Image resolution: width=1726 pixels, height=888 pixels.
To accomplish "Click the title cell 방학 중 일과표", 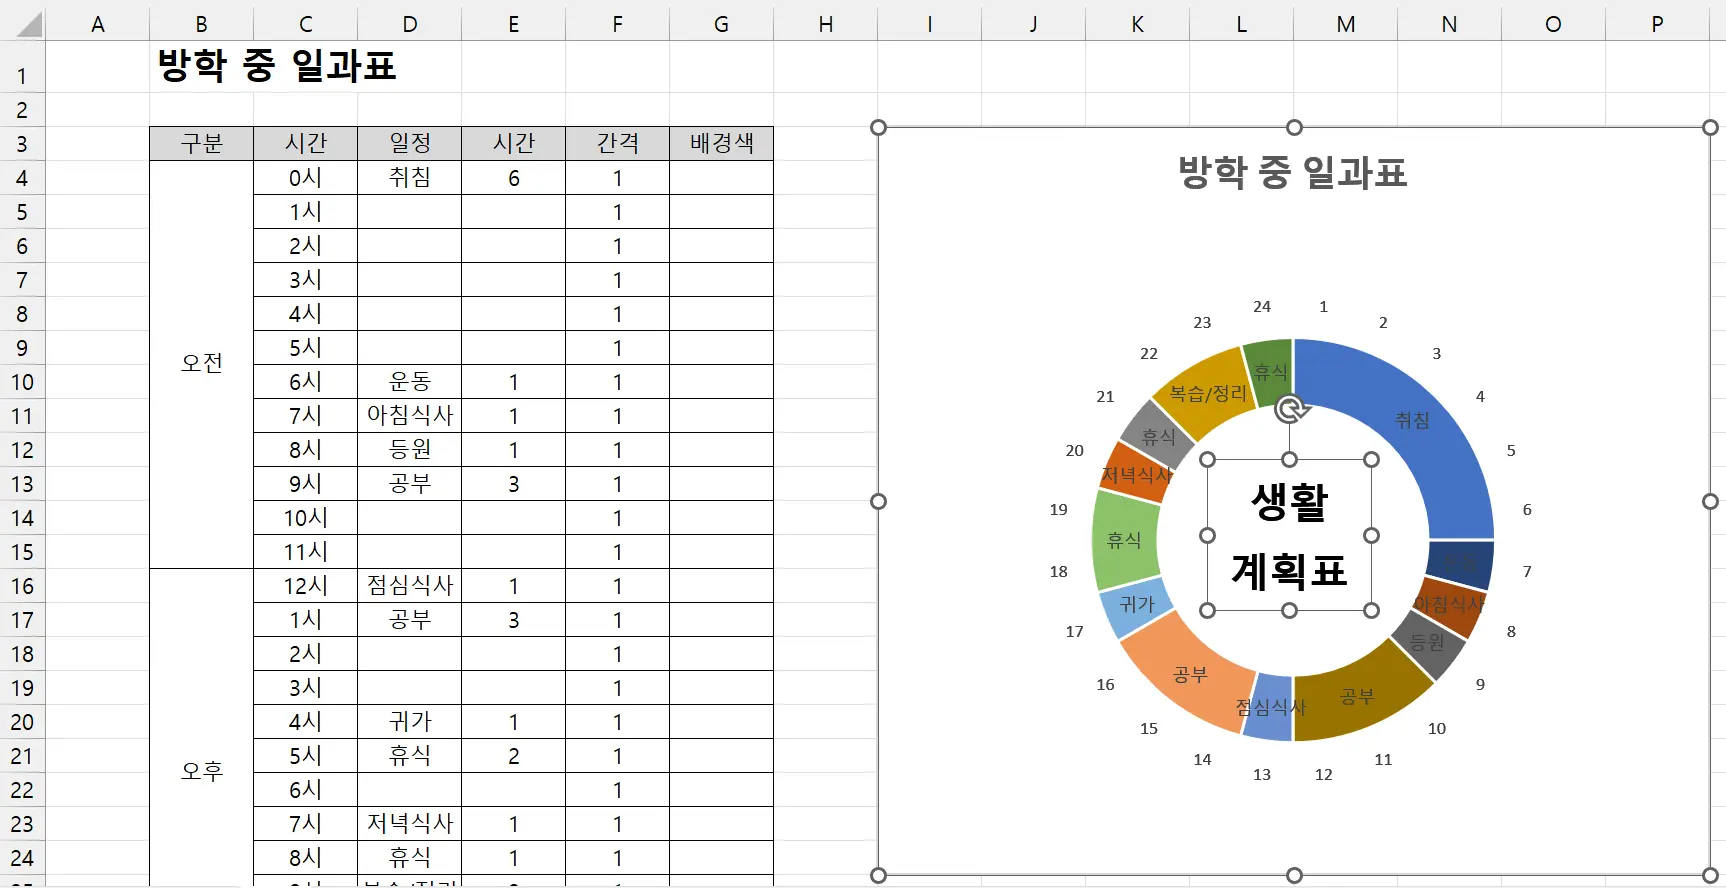I will (x=277, y=66).
